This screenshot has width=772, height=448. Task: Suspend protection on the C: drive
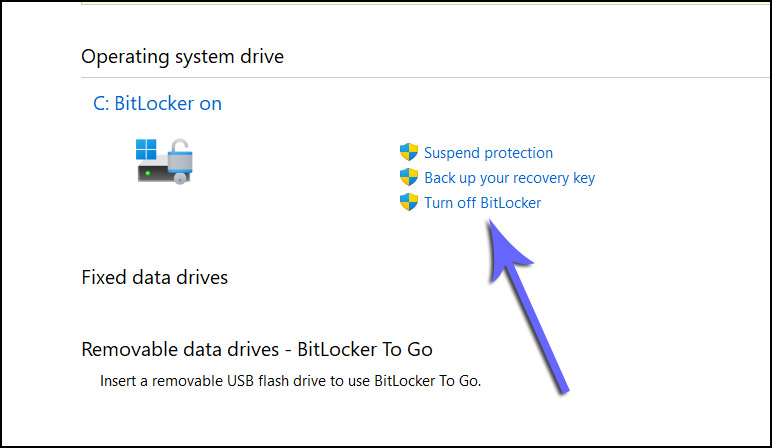pyautogui.click(x=488, y=153)
